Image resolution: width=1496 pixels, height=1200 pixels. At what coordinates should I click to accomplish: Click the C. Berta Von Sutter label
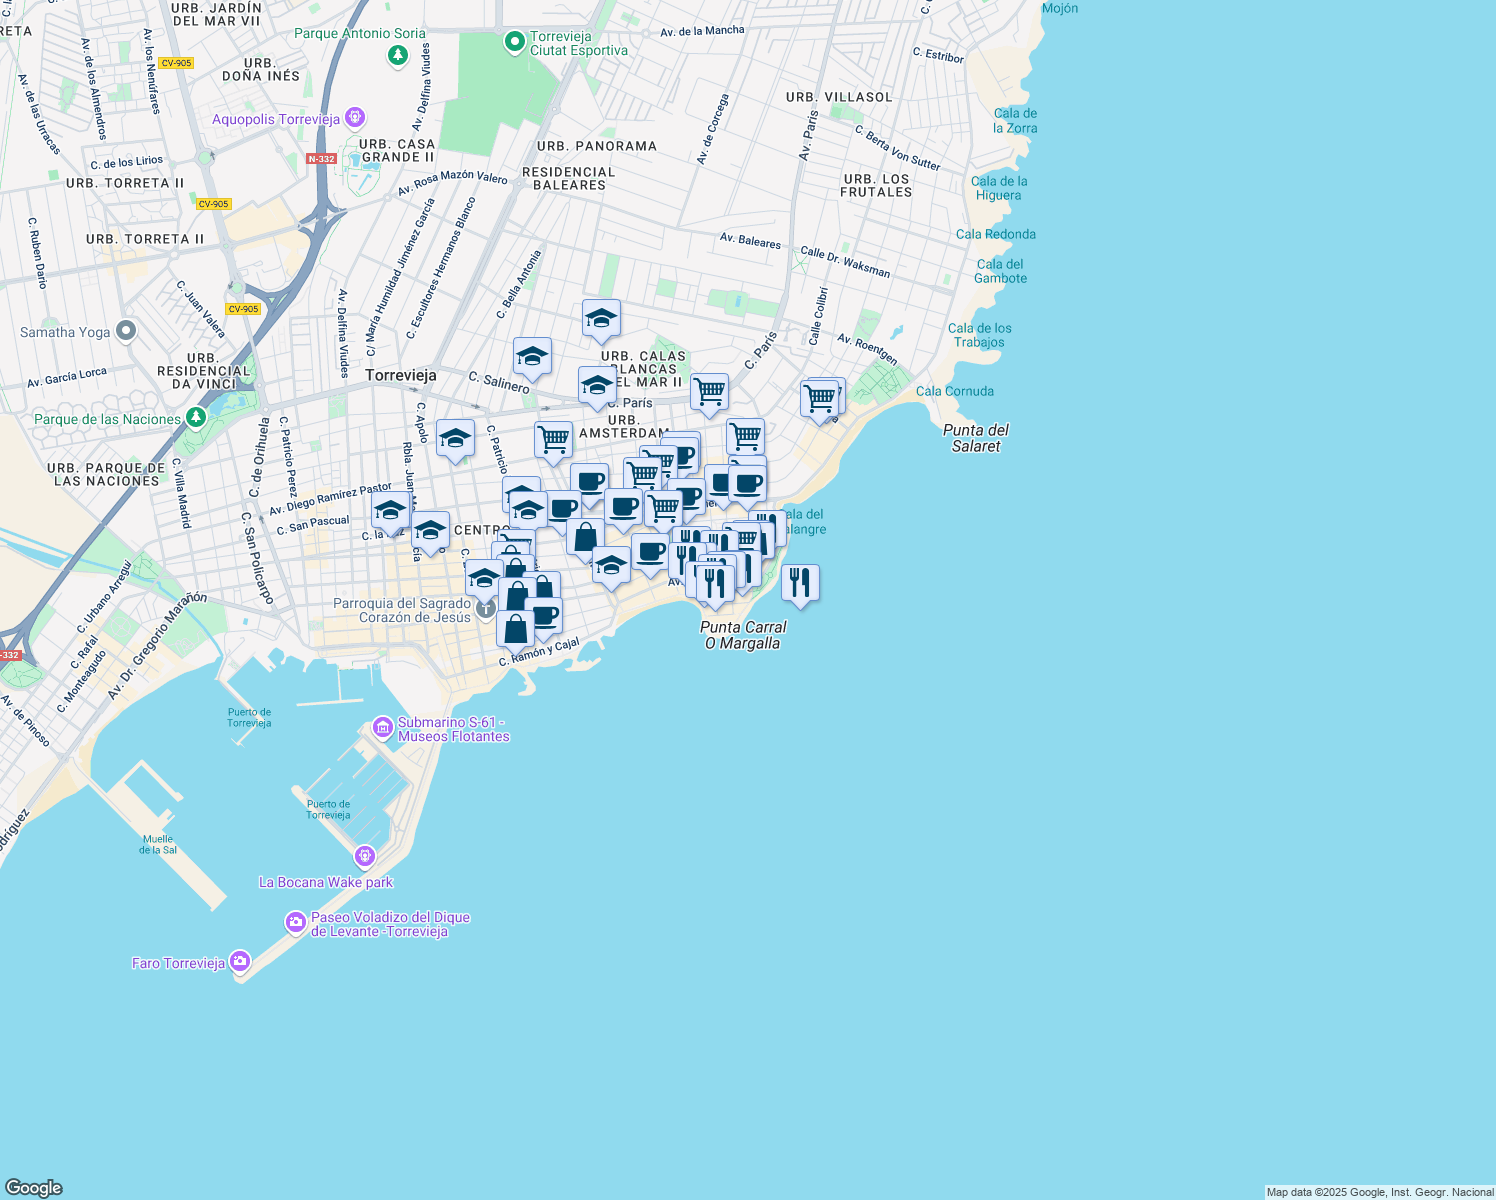pos(897,148)
